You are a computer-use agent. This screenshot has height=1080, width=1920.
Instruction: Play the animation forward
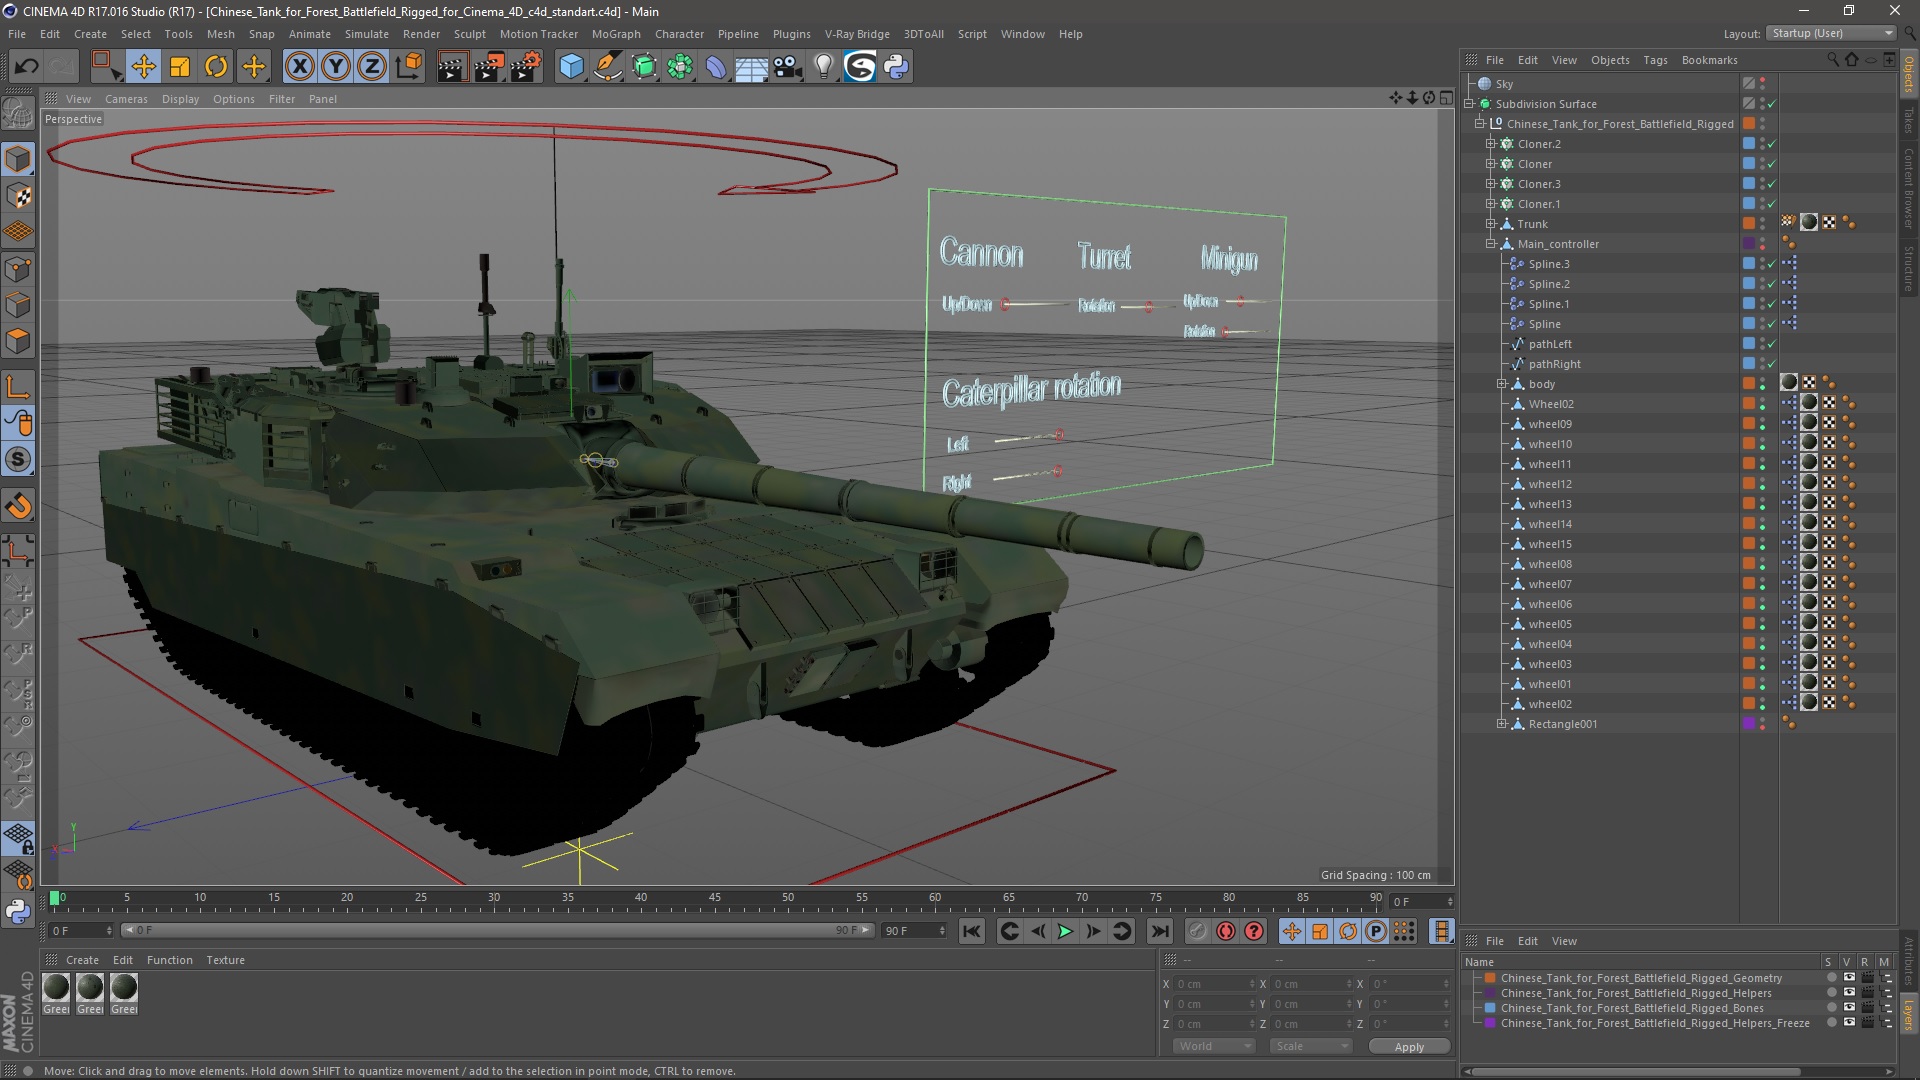point(1065,931)
